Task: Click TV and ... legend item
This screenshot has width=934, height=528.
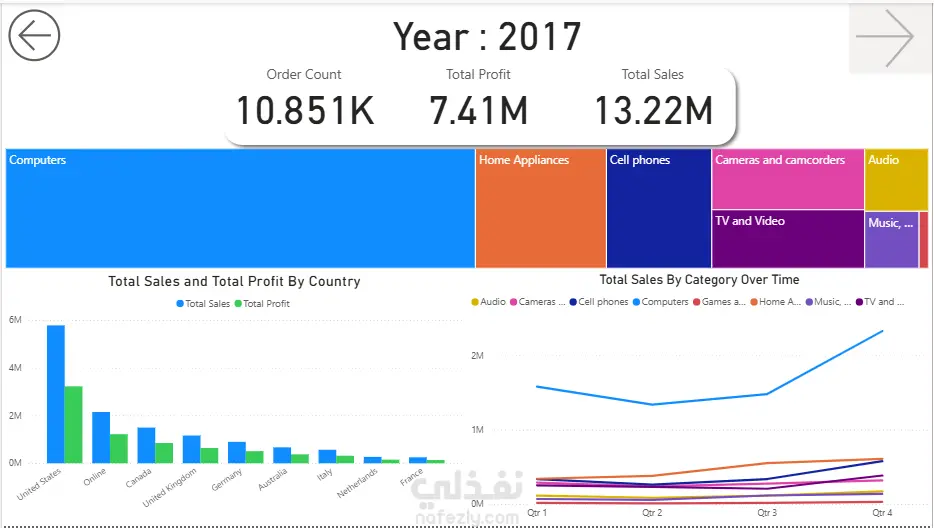Action: (x=880, y=302)
